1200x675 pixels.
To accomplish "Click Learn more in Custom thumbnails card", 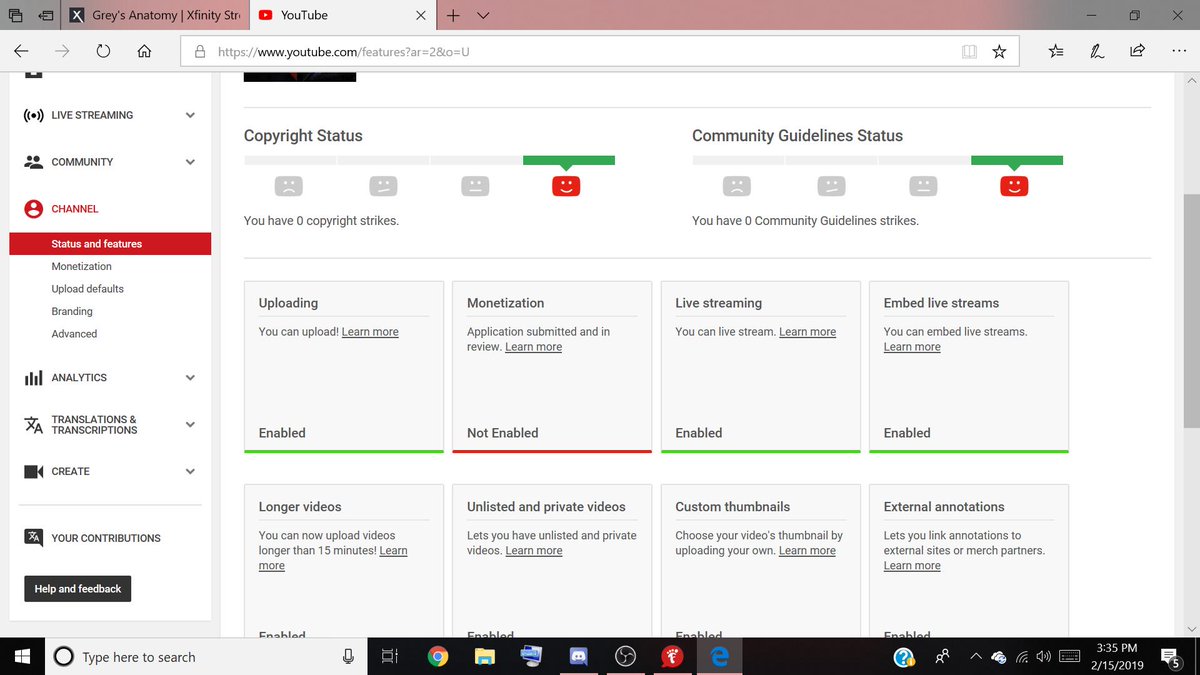I will point(807,551).
